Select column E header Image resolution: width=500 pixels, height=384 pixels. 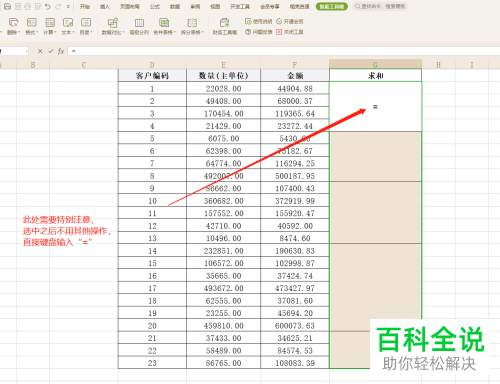pyautogui.click(x=223, y=65)
